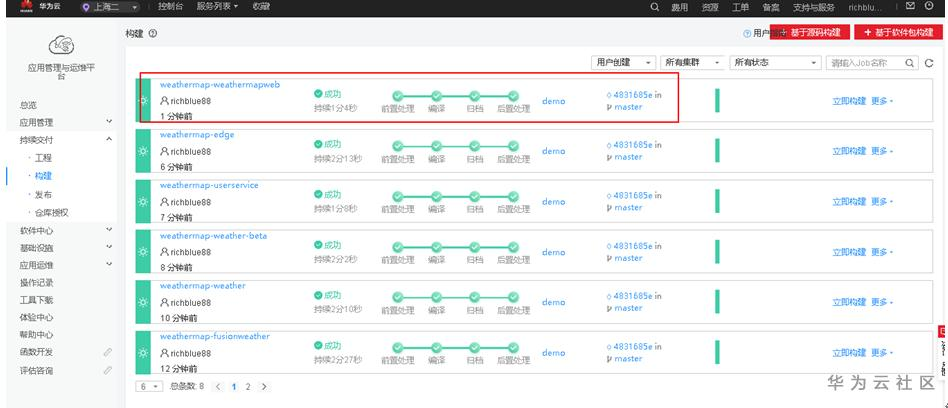The image size is (948, 408).
Task: Click 后置处理 stage check of weathermap-fusionweather
Action: point(513,348)
